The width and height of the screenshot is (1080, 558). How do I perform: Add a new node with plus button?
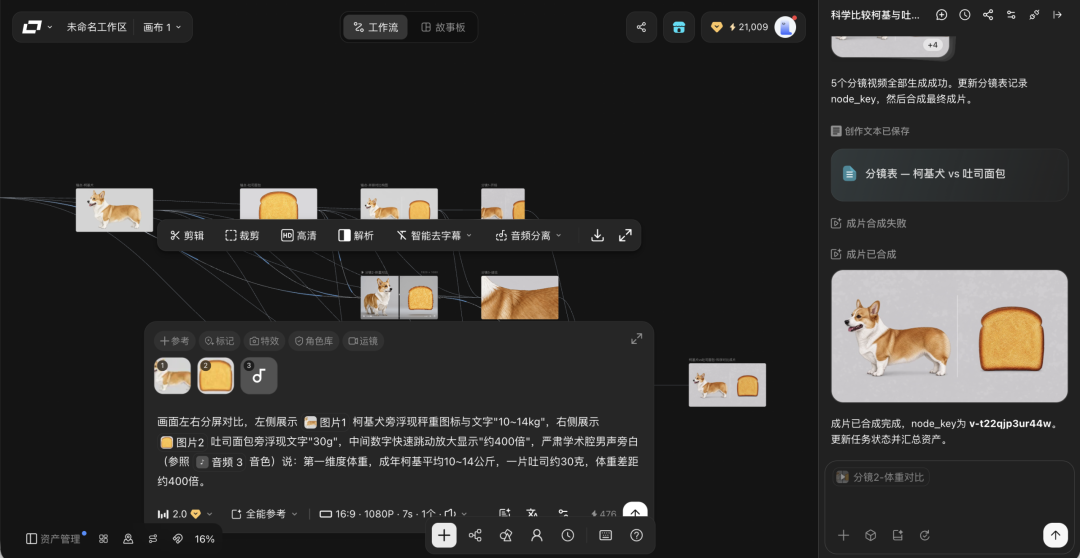pos(444,535)
